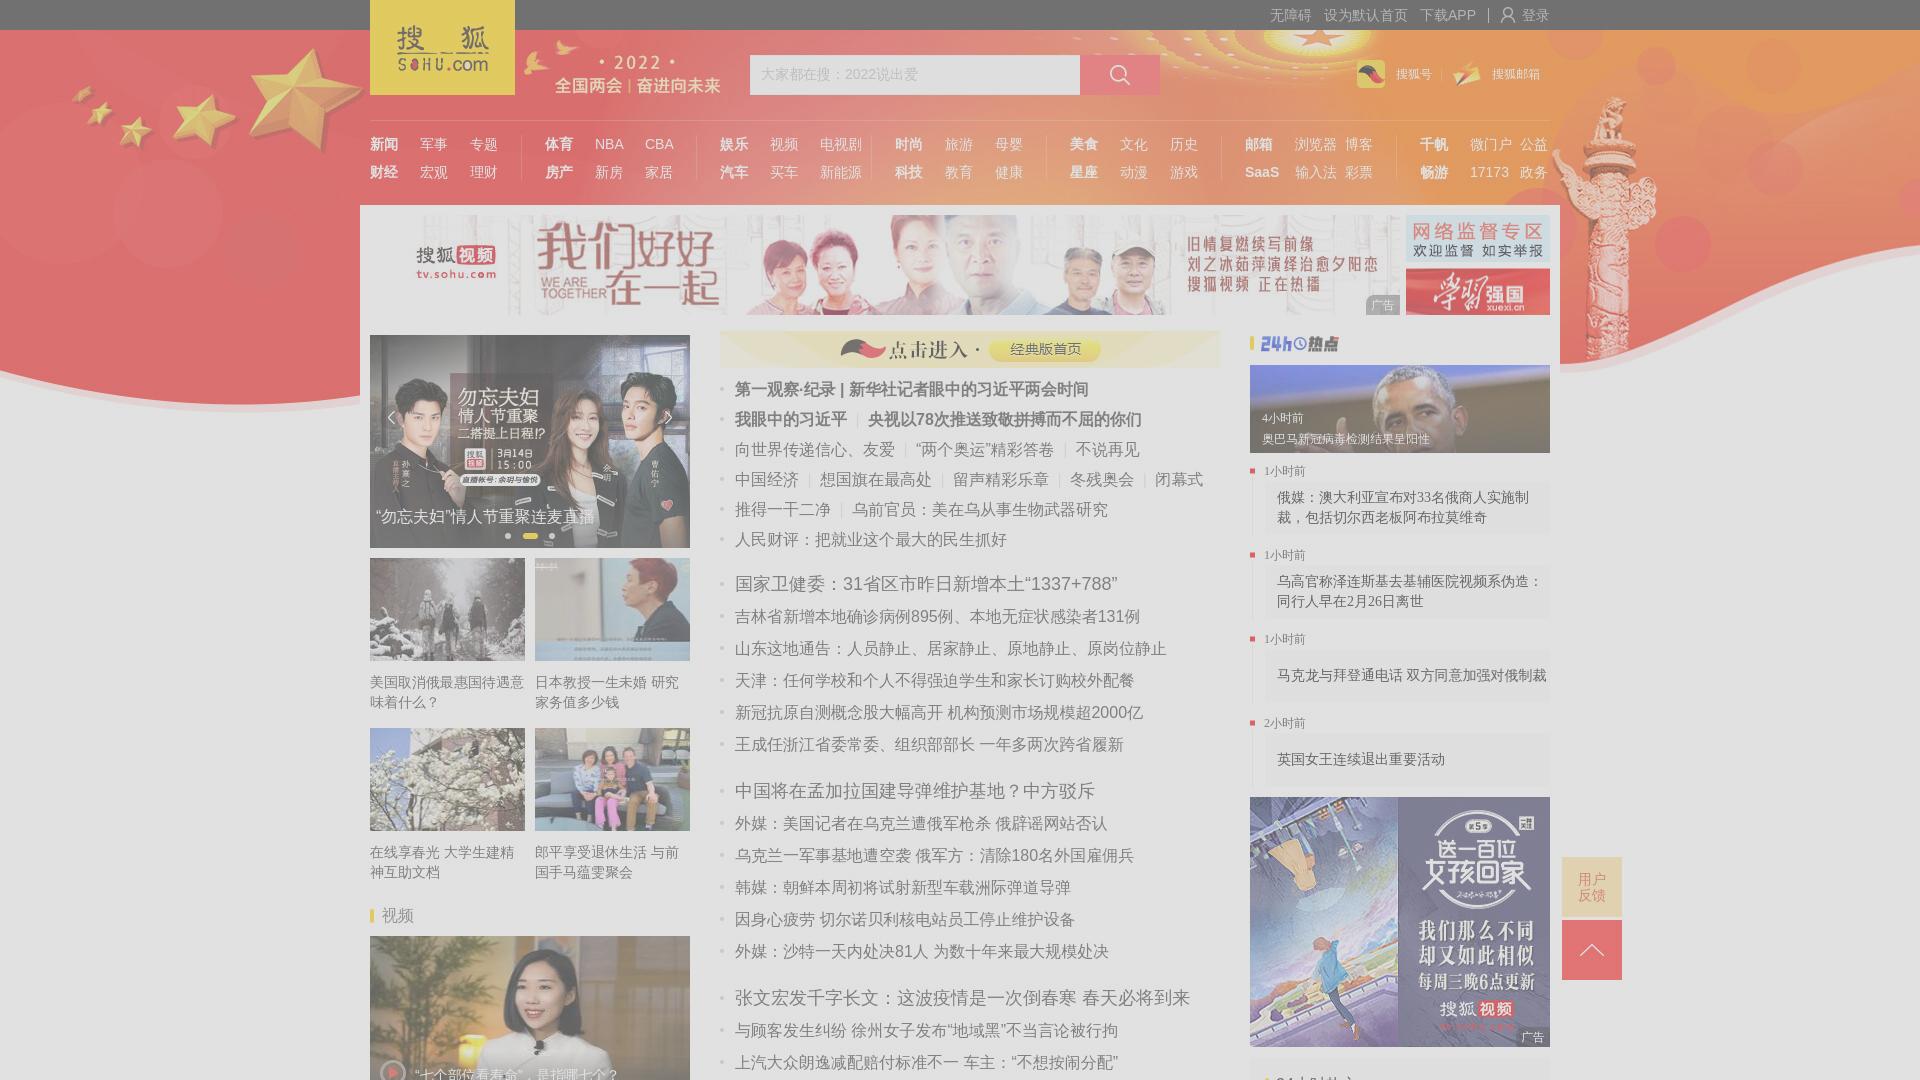Open the 财经 navigation channel

pyautogui.click(x=384, y=173)
